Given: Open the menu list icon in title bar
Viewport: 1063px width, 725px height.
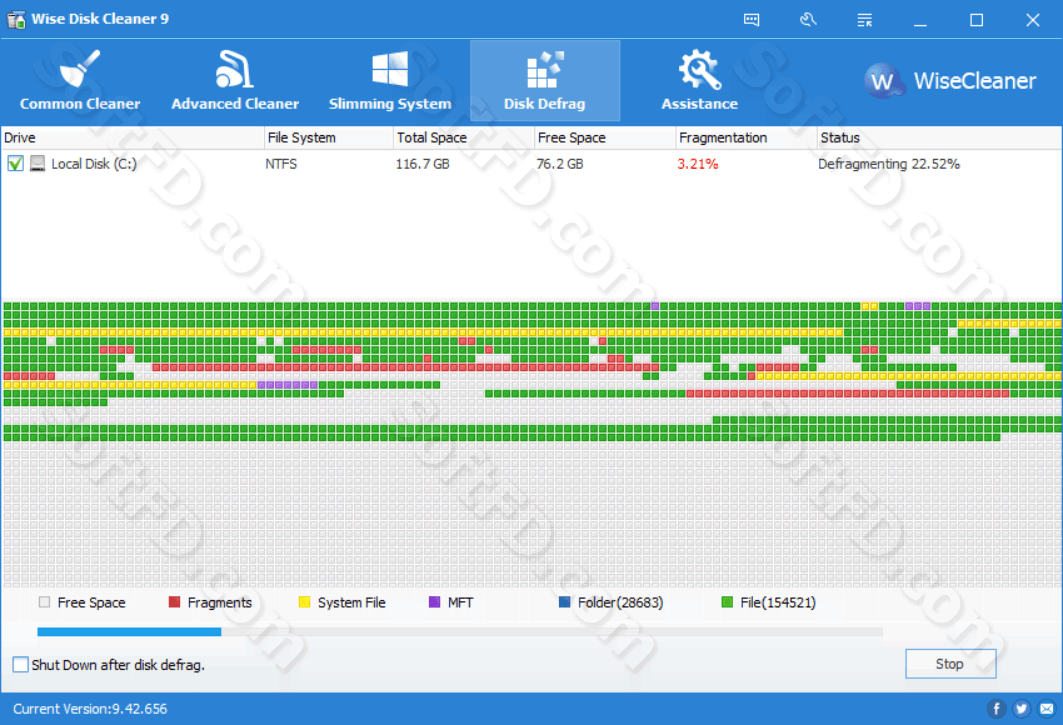Looking at the screenshot, I should click(864, 20).
